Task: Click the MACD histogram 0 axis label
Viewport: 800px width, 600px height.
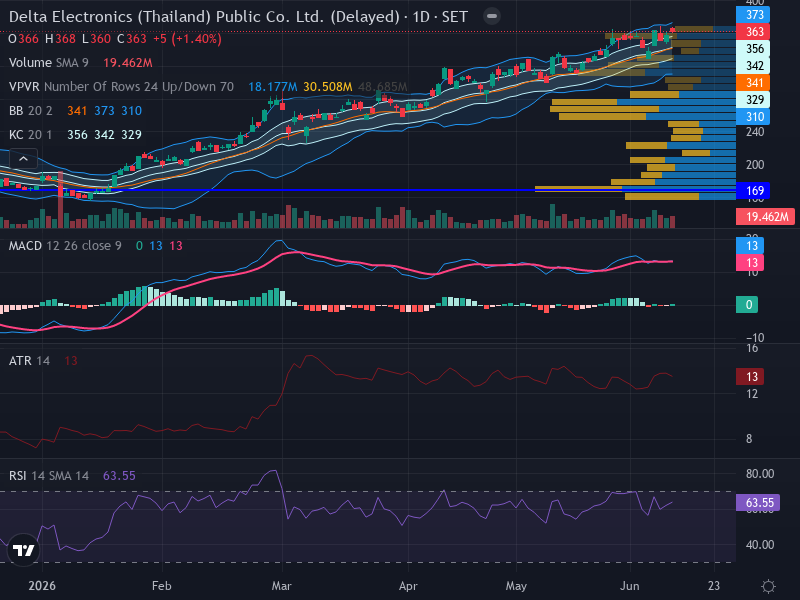Action: pyautogui.click(x=747, y=305)
